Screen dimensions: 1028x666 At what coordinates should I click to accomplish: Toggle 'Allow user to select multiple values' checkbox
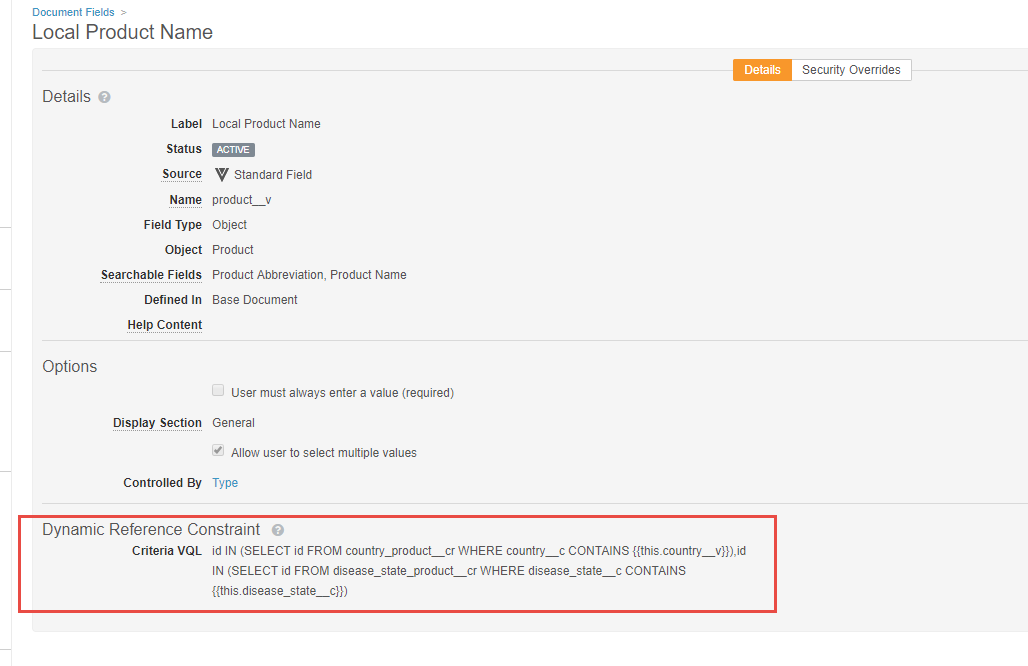(218, 452)
